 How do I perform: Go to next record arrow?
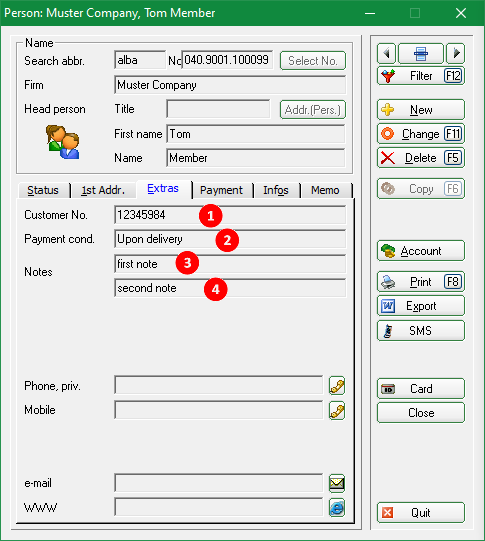(x=456, y=53)
